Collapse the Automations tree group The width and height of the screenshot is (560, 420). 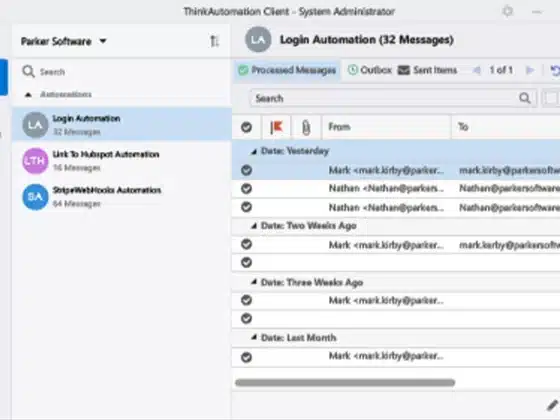click(x=28, y=95)
